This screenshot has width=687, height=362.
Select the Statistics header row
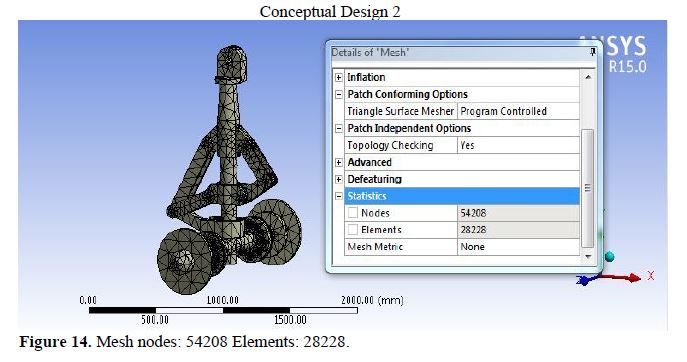coord(462,196)
